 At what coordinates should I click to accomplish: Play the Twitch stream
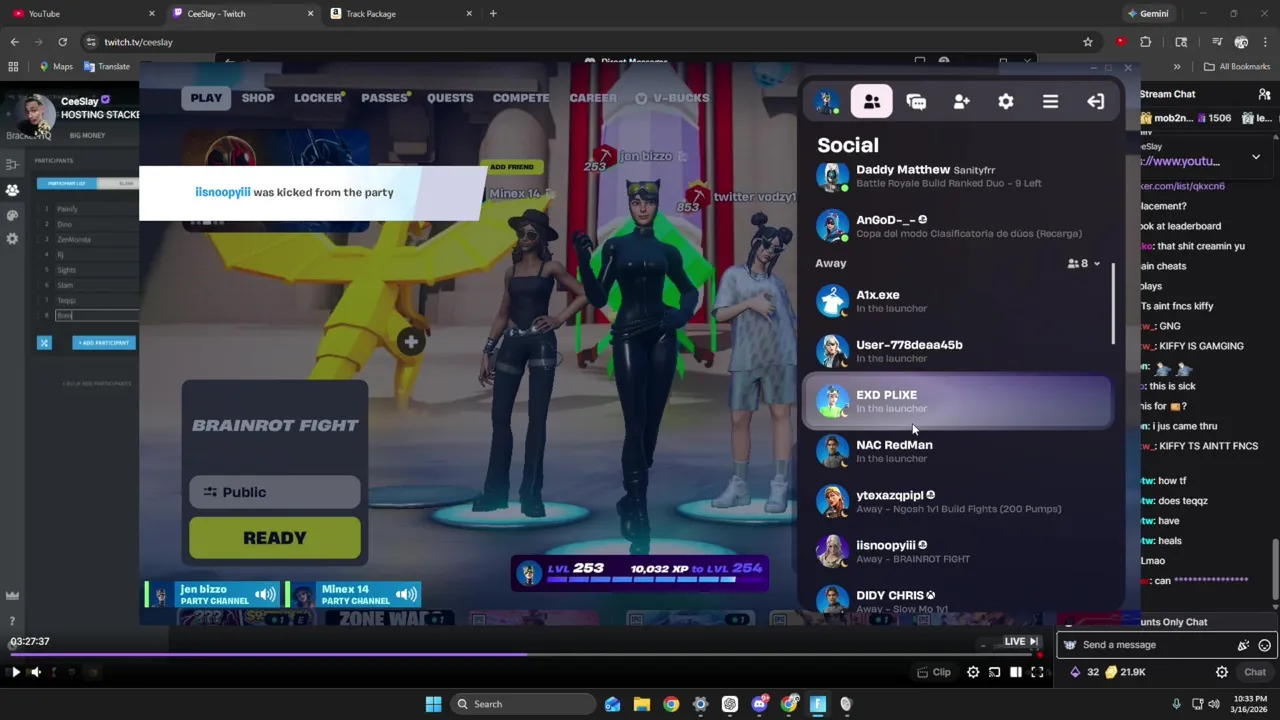pyautogui.click(x=15, y=672)
